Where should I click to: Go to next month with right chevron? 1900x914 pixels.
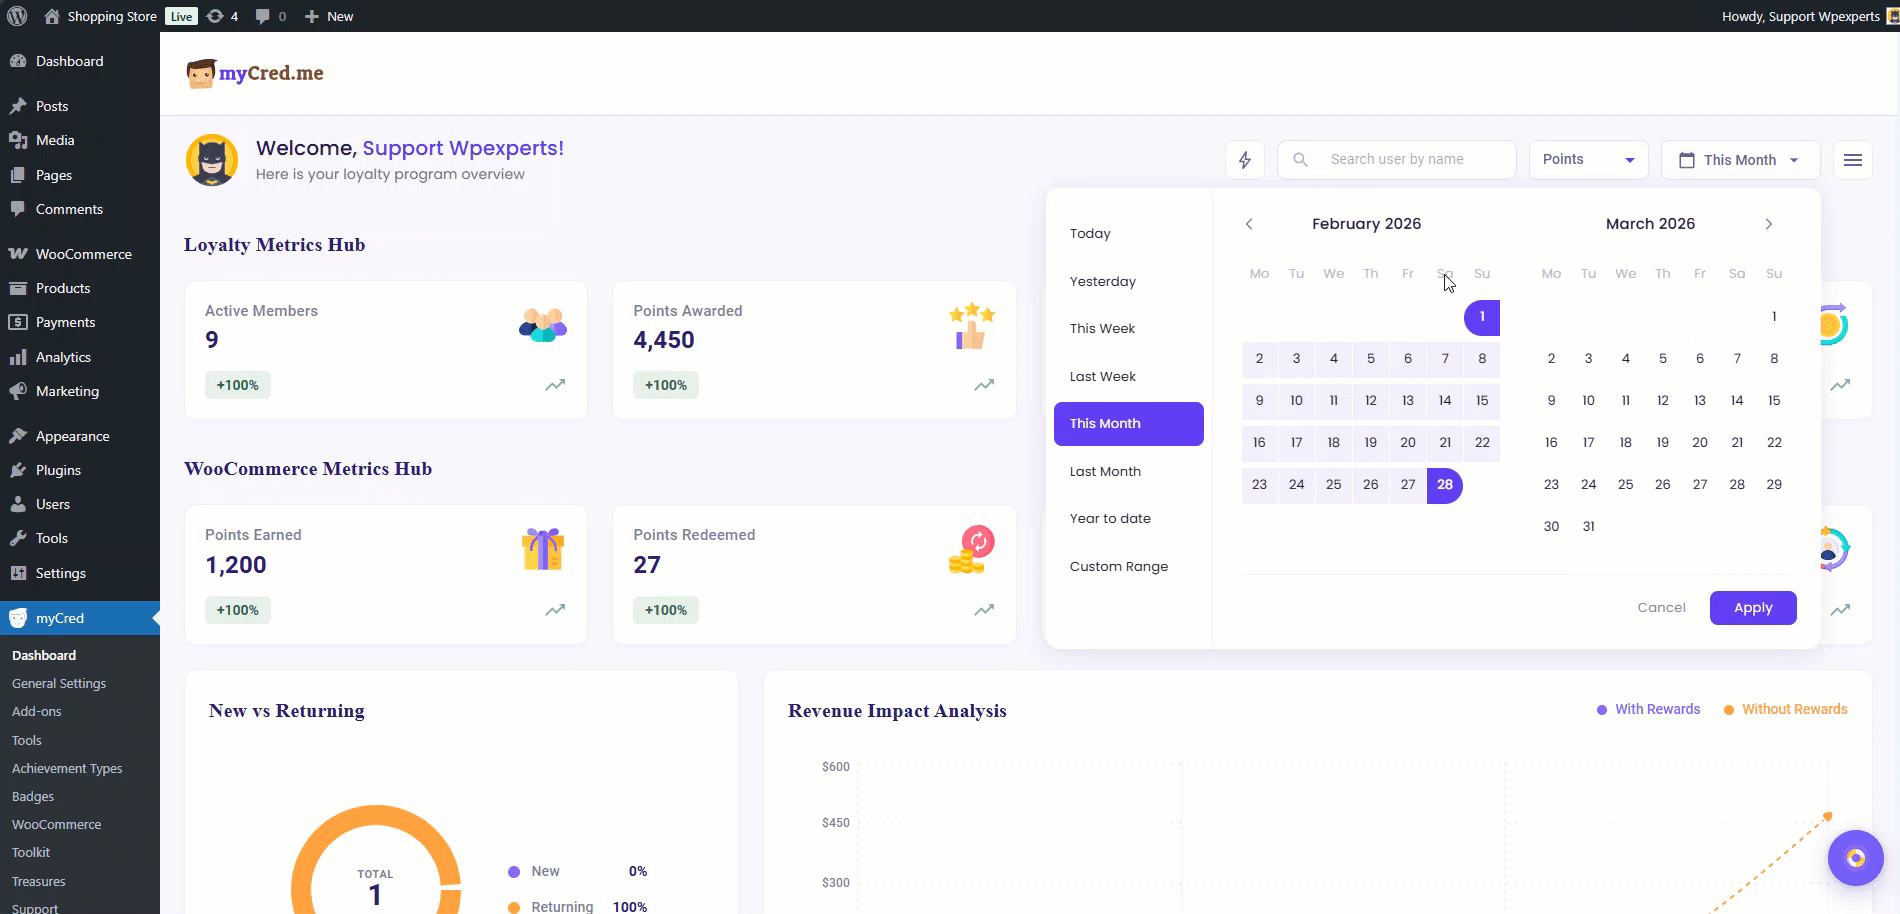pyautogui.click(x=1768, y=224)
